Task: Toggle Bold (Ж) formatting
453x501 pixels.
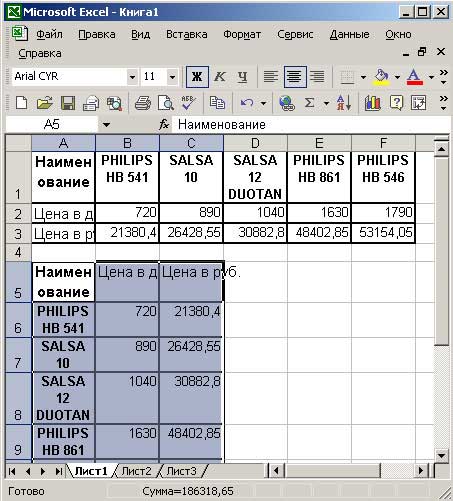Action: [x=197, y=77]
